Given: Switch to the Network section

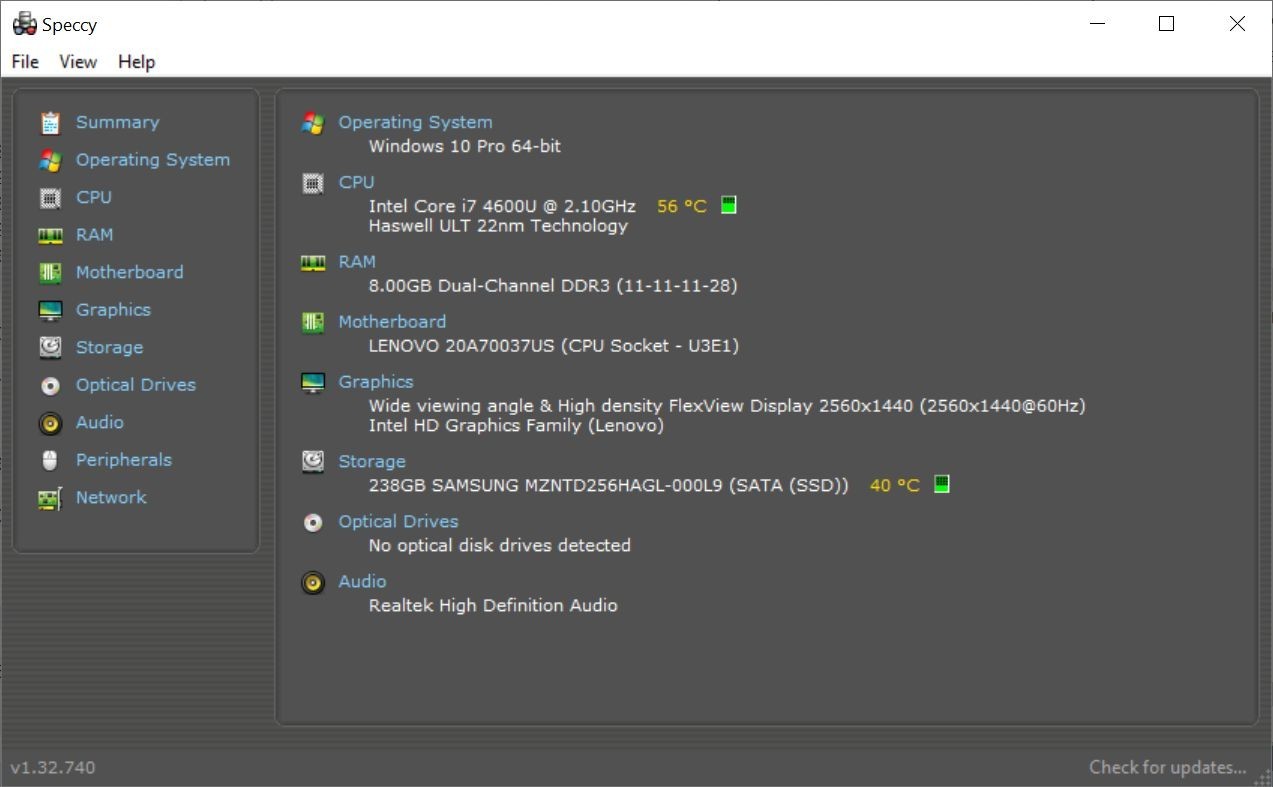Looking at the screenshot, I should 111,498.
